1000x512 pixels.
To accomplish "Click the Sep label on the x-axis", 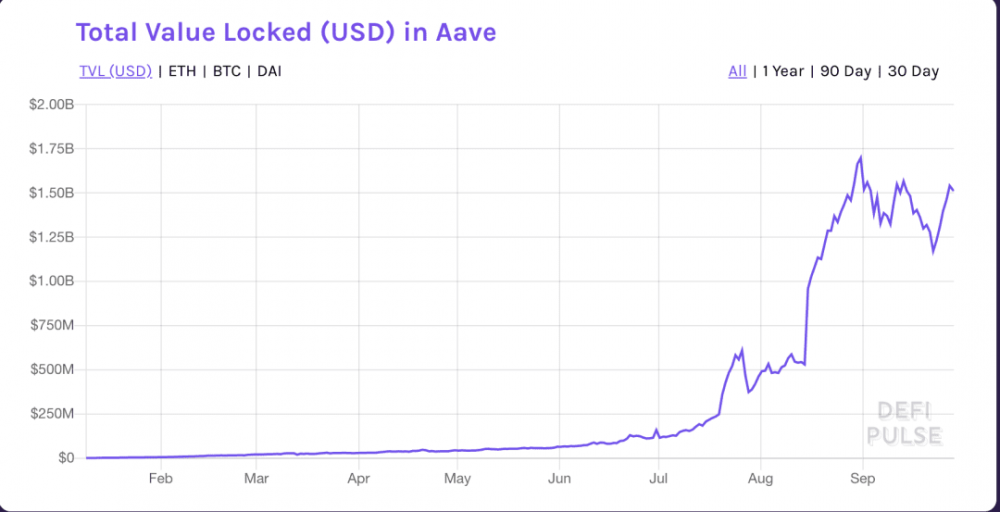I will pos(862,479).
